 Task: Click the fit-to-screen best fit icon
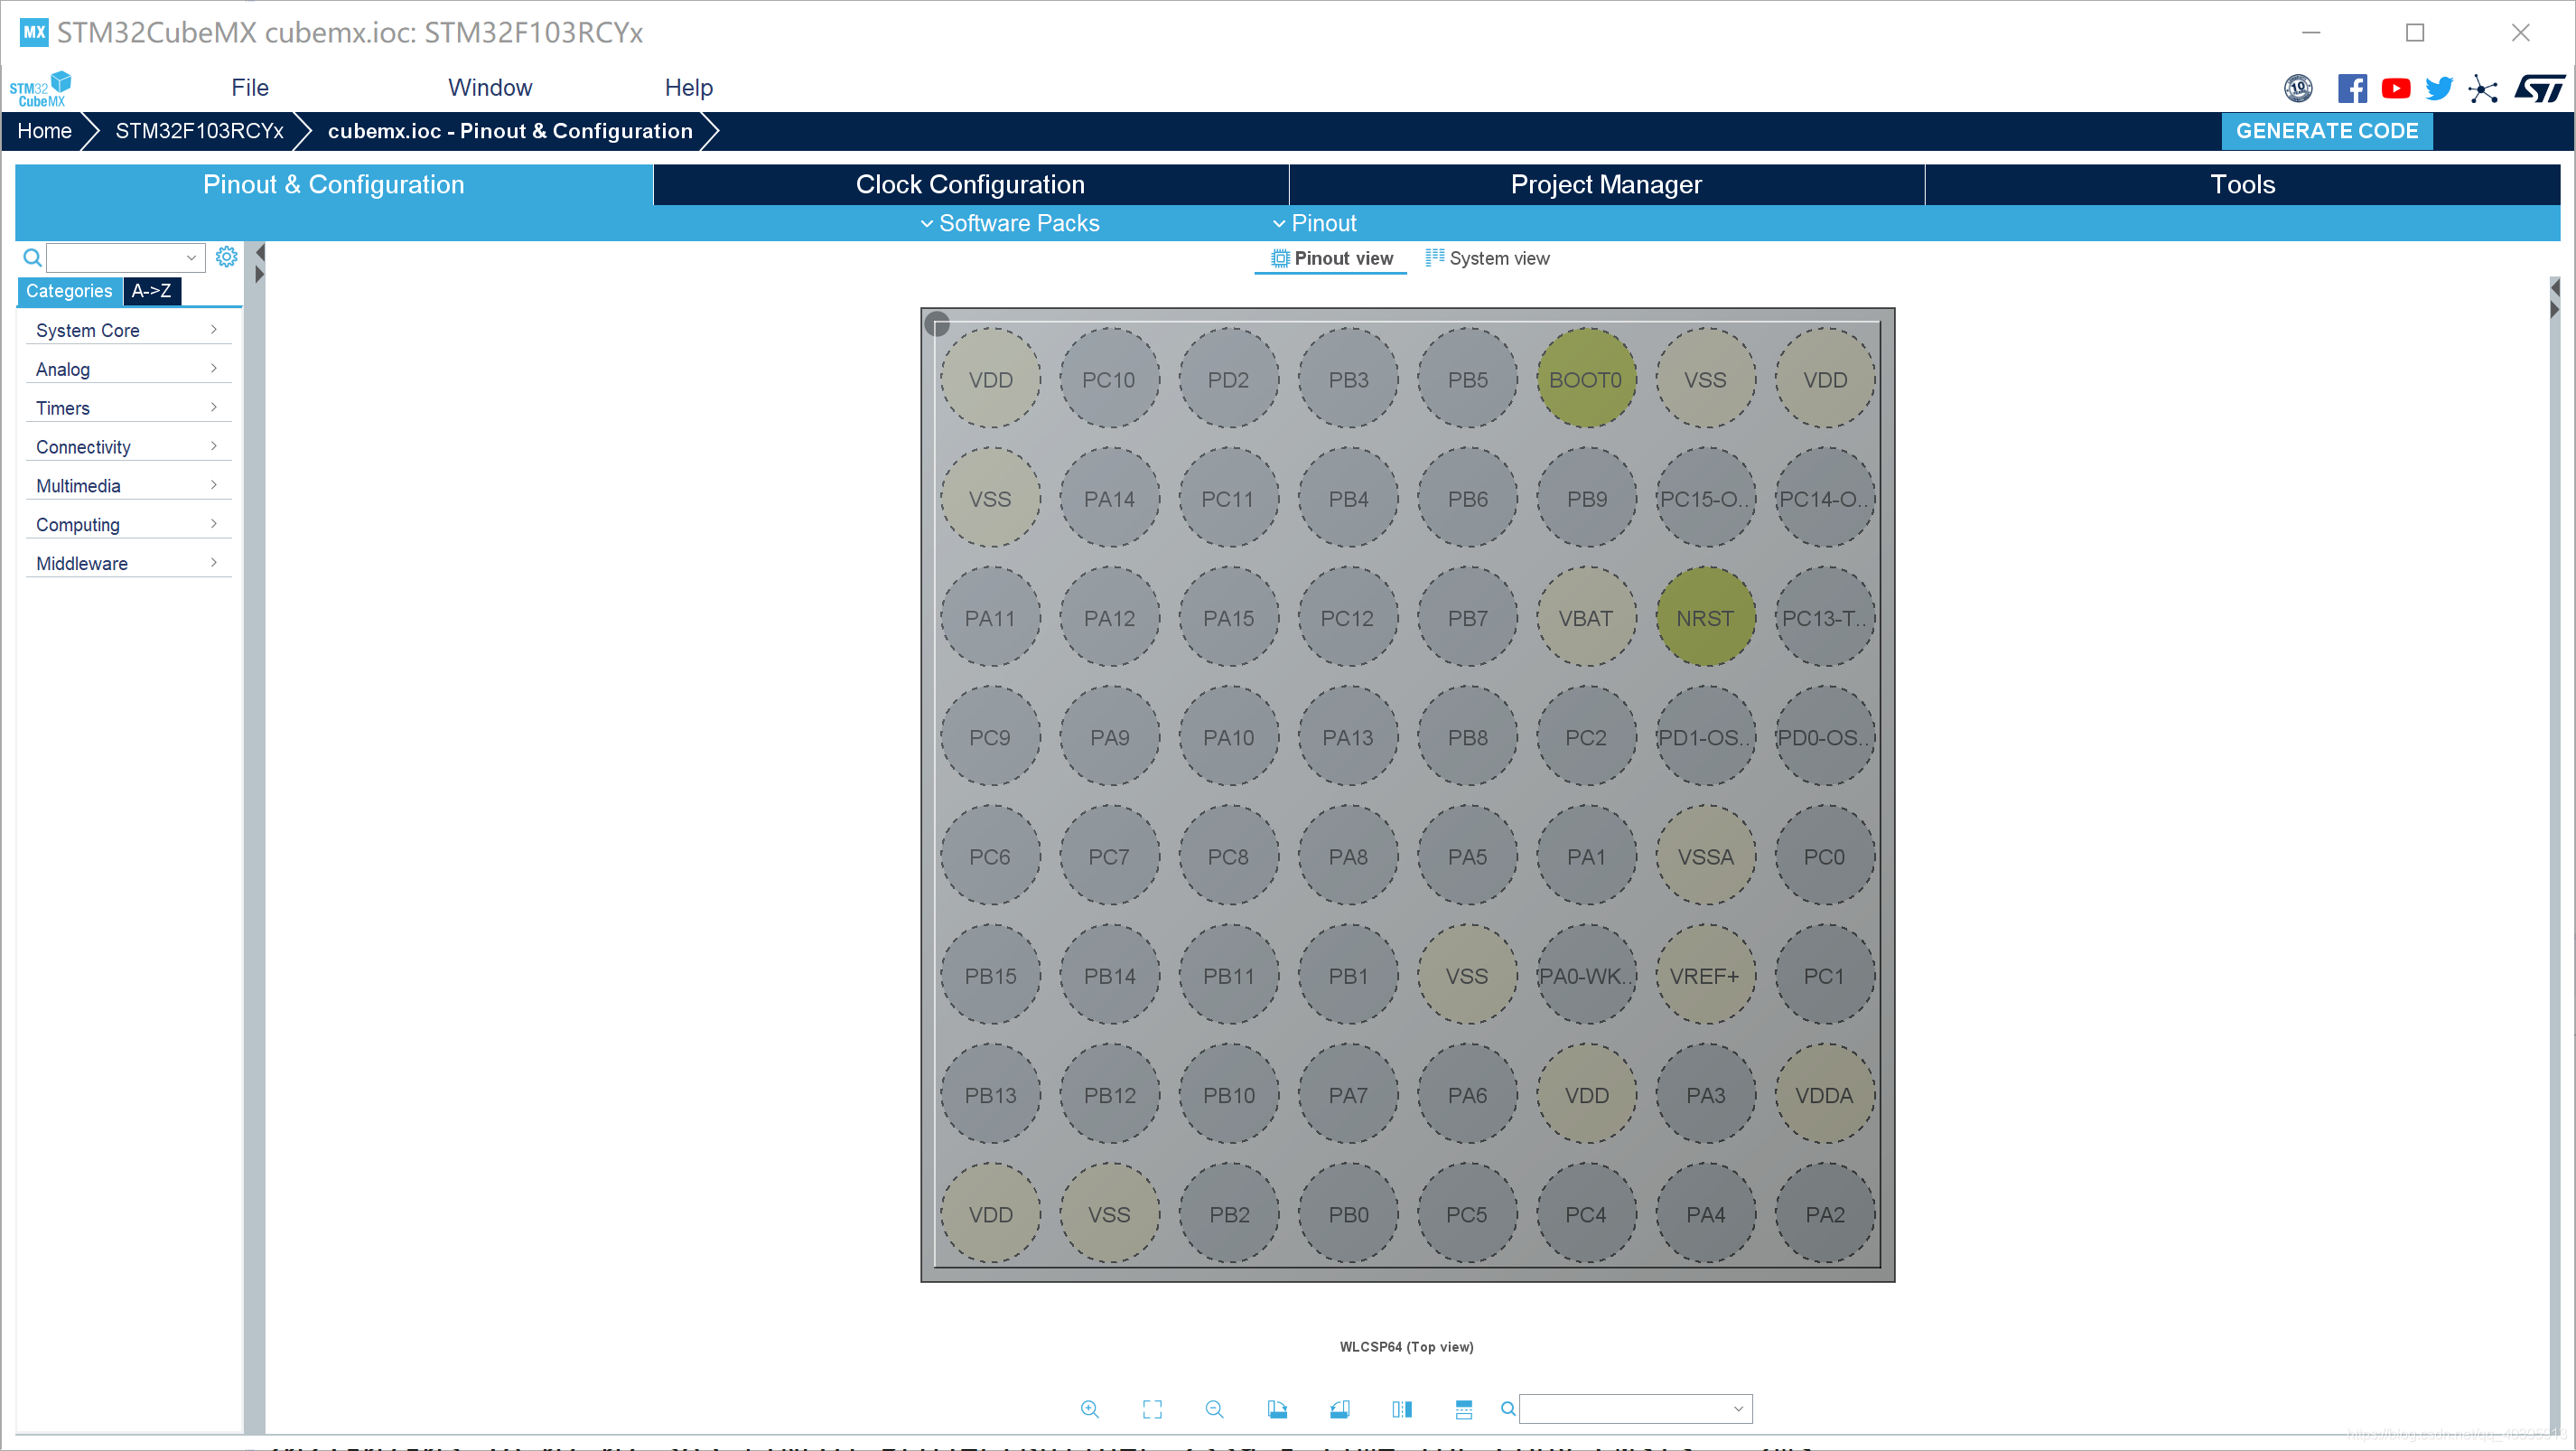(x=1152, y=1409)
